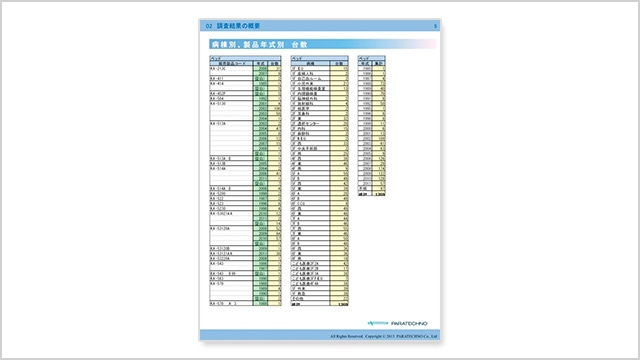Image resolution: width=640 pixels, height=360 pixels.
Task: Click the 台数 column header in left table
Action: (274, 63)
